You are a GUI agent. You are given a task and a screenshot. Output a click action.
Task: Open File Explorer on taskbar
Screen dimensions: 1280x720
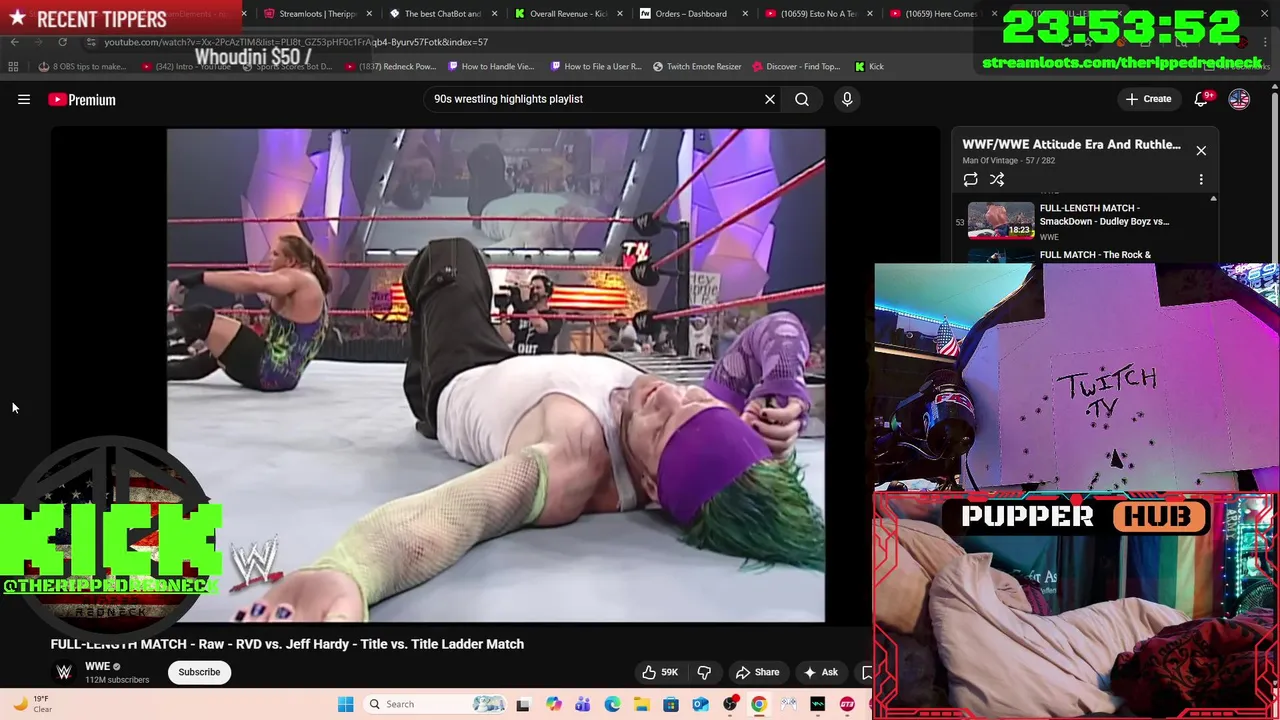(x=641, y=704)
